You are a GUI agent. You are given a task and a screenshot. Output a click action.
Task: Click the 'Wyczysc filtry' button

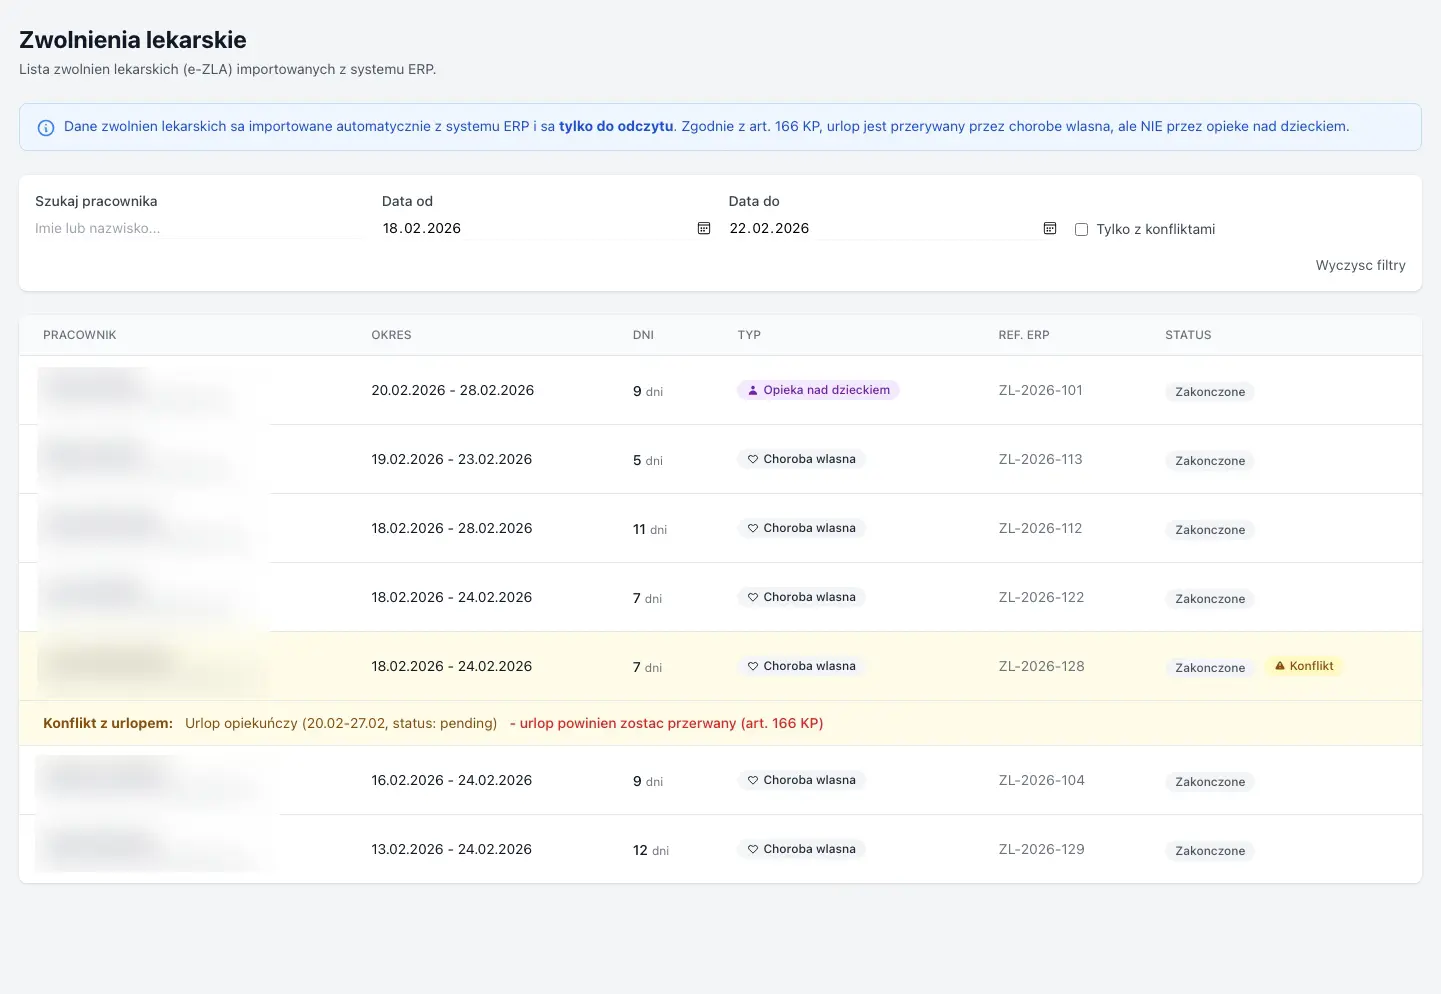point(1360,265)
